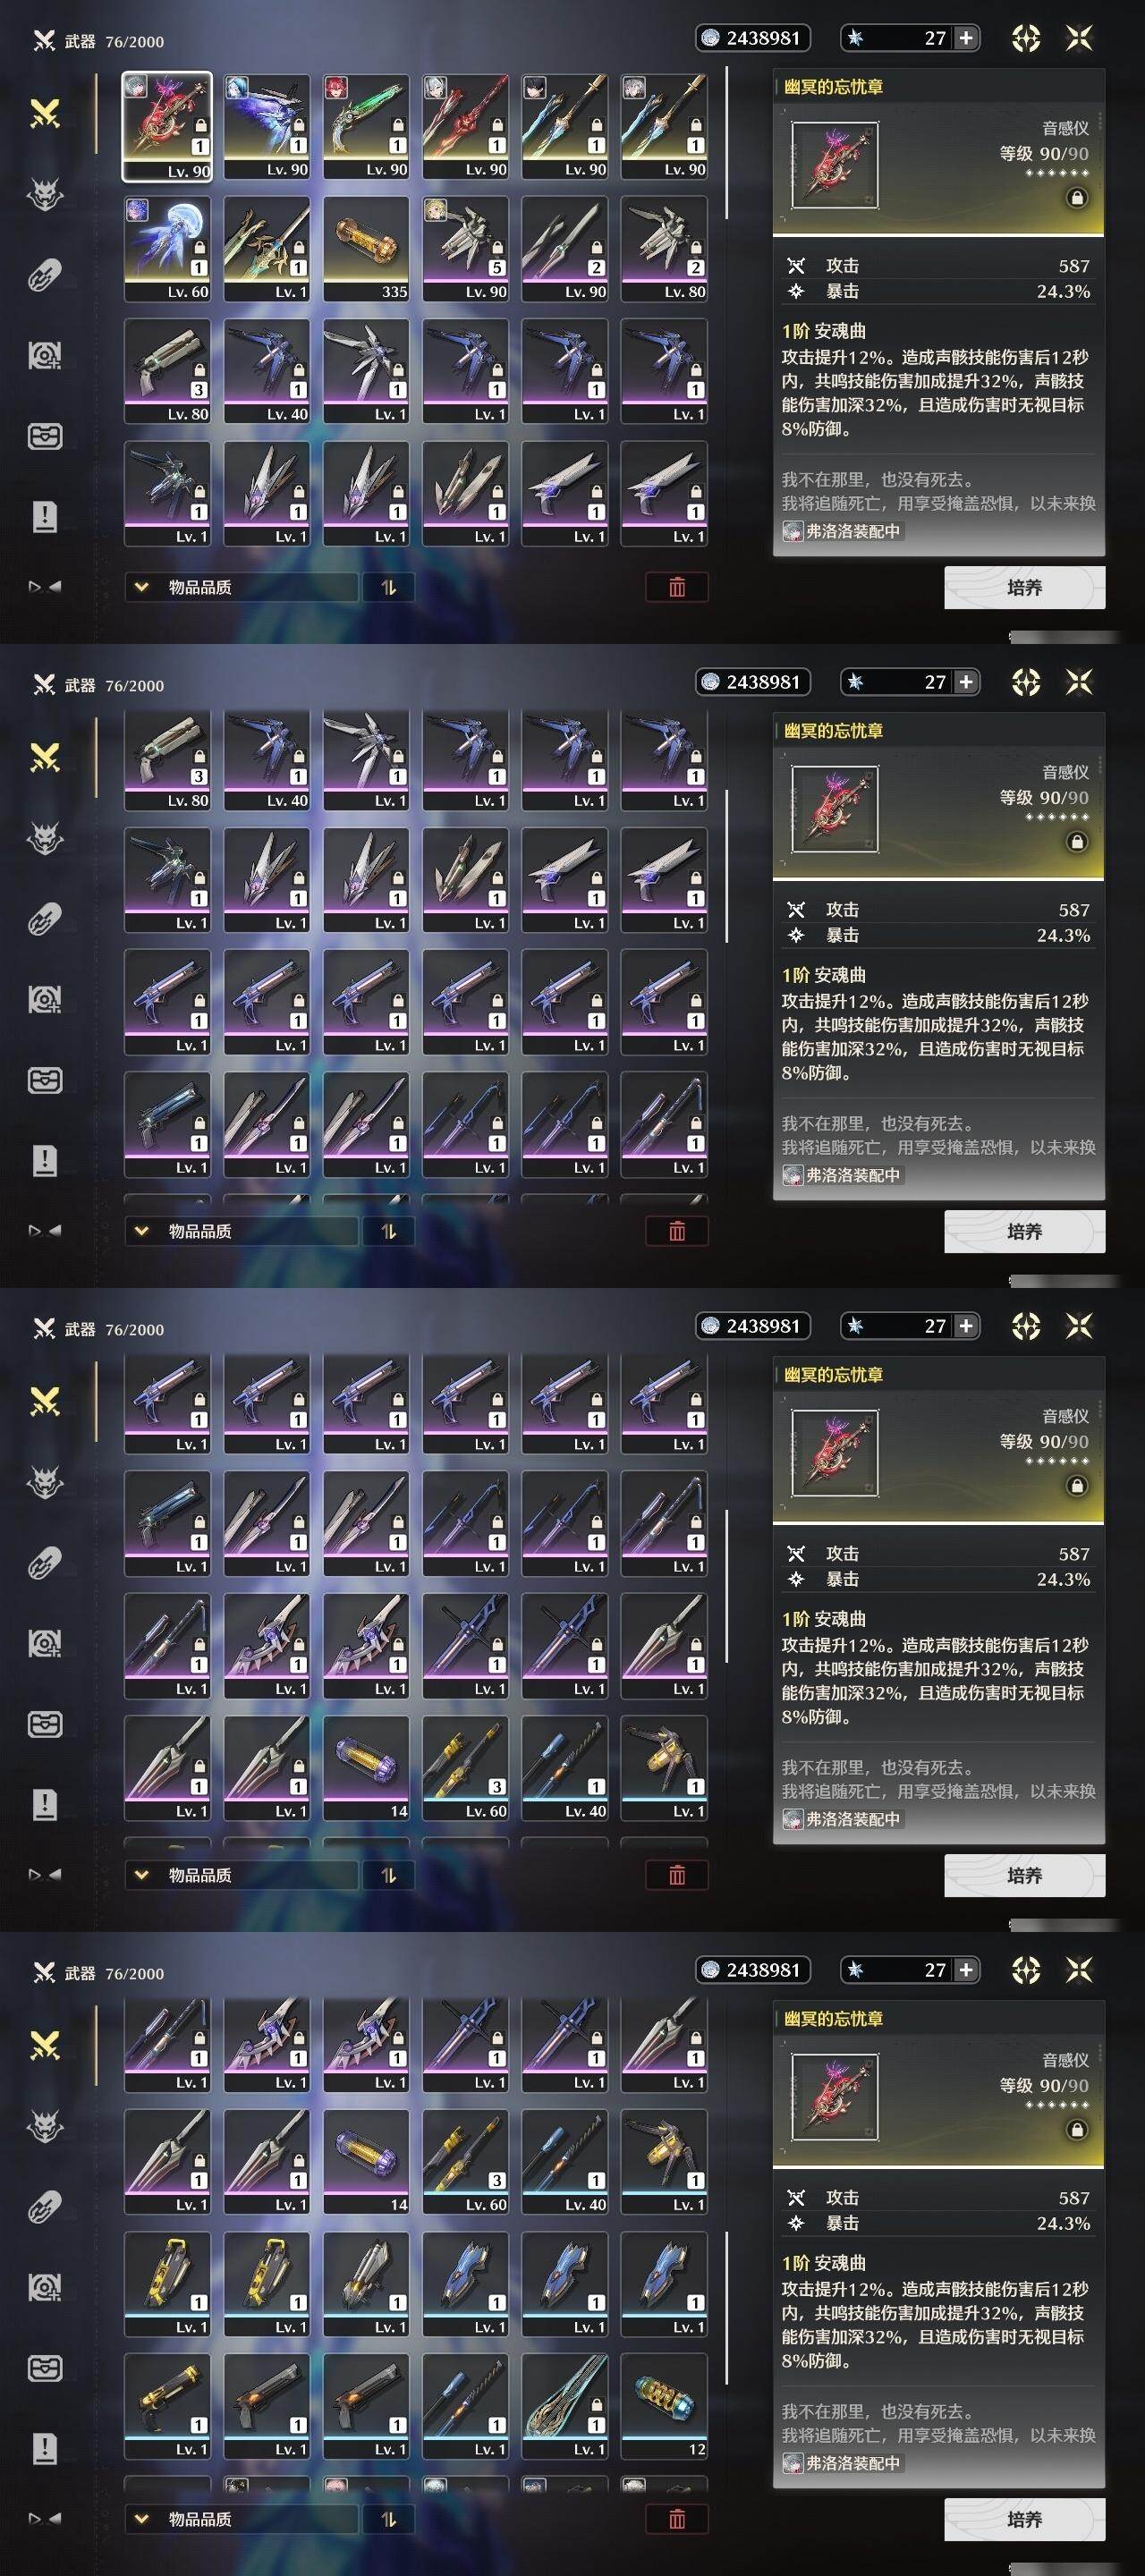Toggle lock on Lv. 90 twin blades with rank 2
1145x2576 pixels.
(596, 247)
